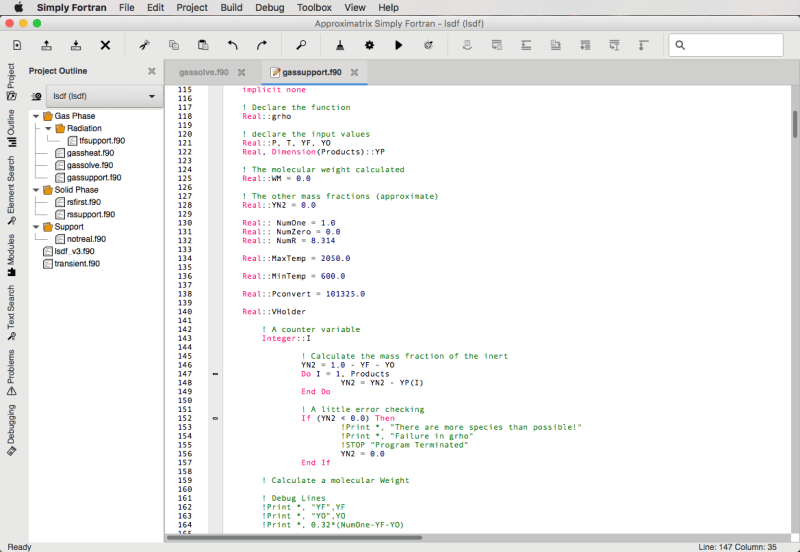Screen dimensions: 800x552
Task: Cut selection with the scissors icon
Action: pyautogui.click(x=144, y=45)
